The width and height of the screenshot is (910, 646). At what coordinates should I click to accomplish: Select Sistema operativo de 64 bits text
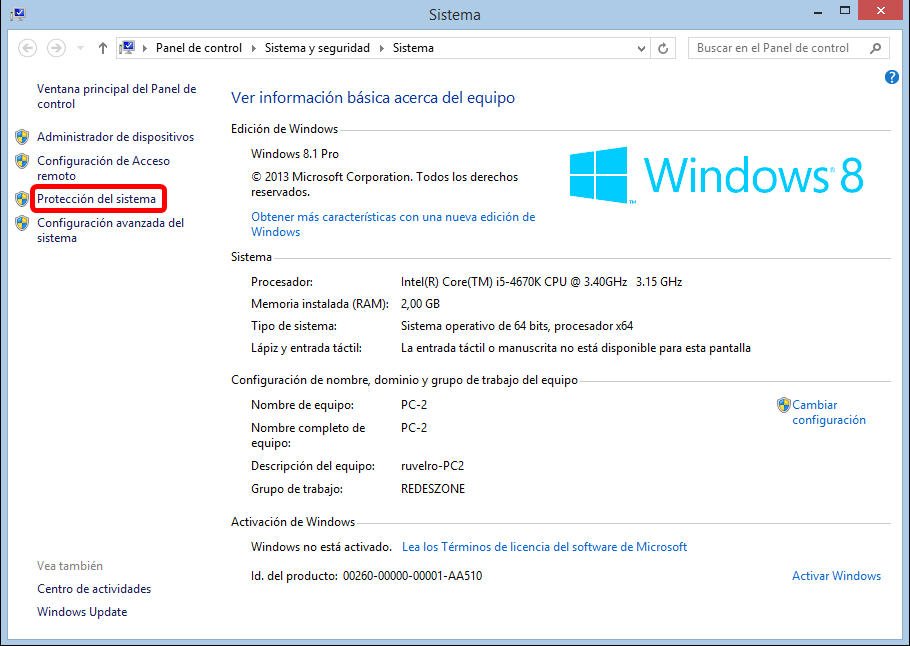point(517,326)
